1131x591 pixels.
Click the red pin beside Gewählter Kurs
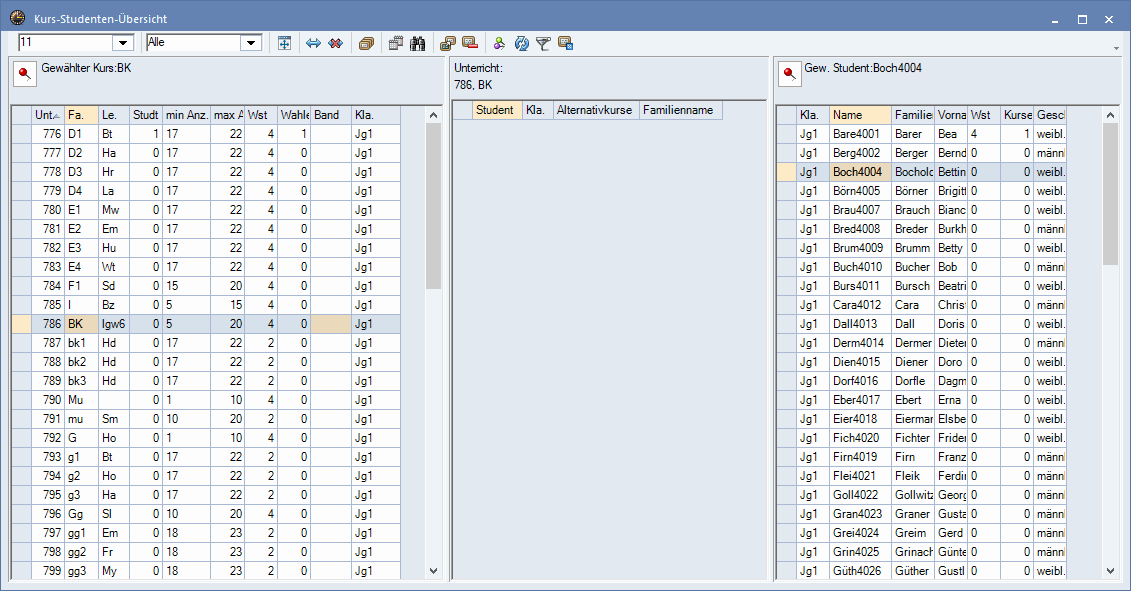coord(24,74)
